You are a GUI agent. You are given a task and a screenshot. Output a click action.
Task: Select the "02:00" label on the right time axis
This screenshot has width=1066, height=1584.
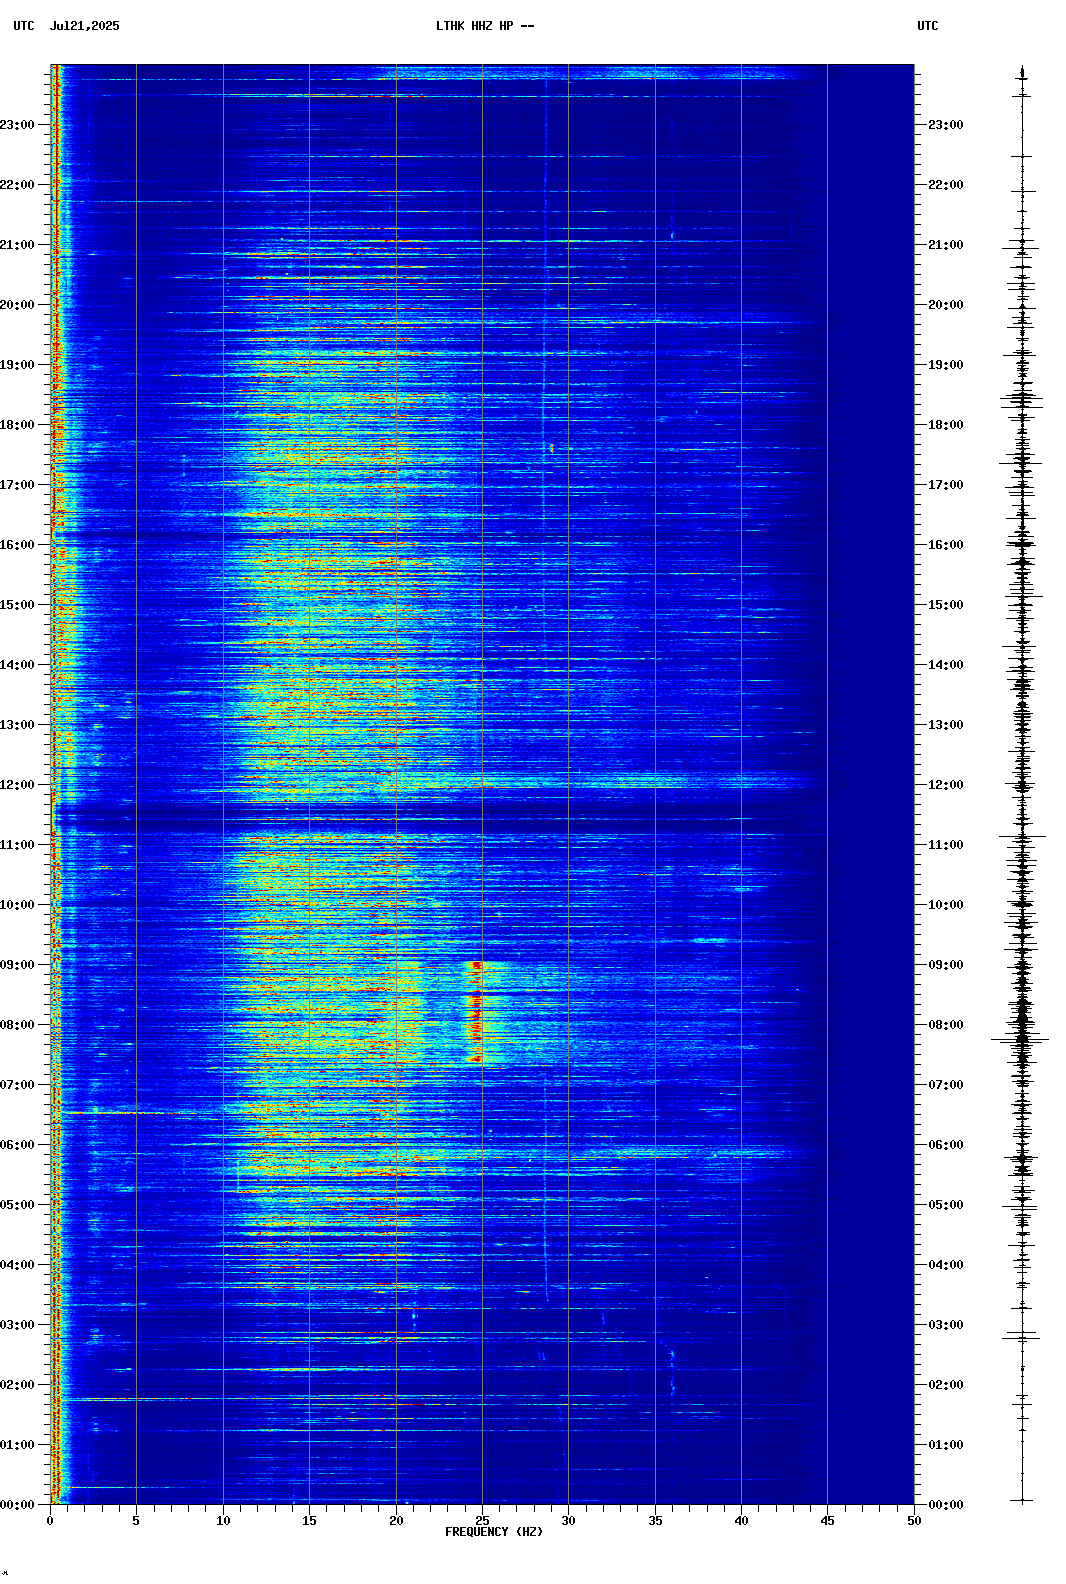pyautogui.click(x=946, y=1385)
